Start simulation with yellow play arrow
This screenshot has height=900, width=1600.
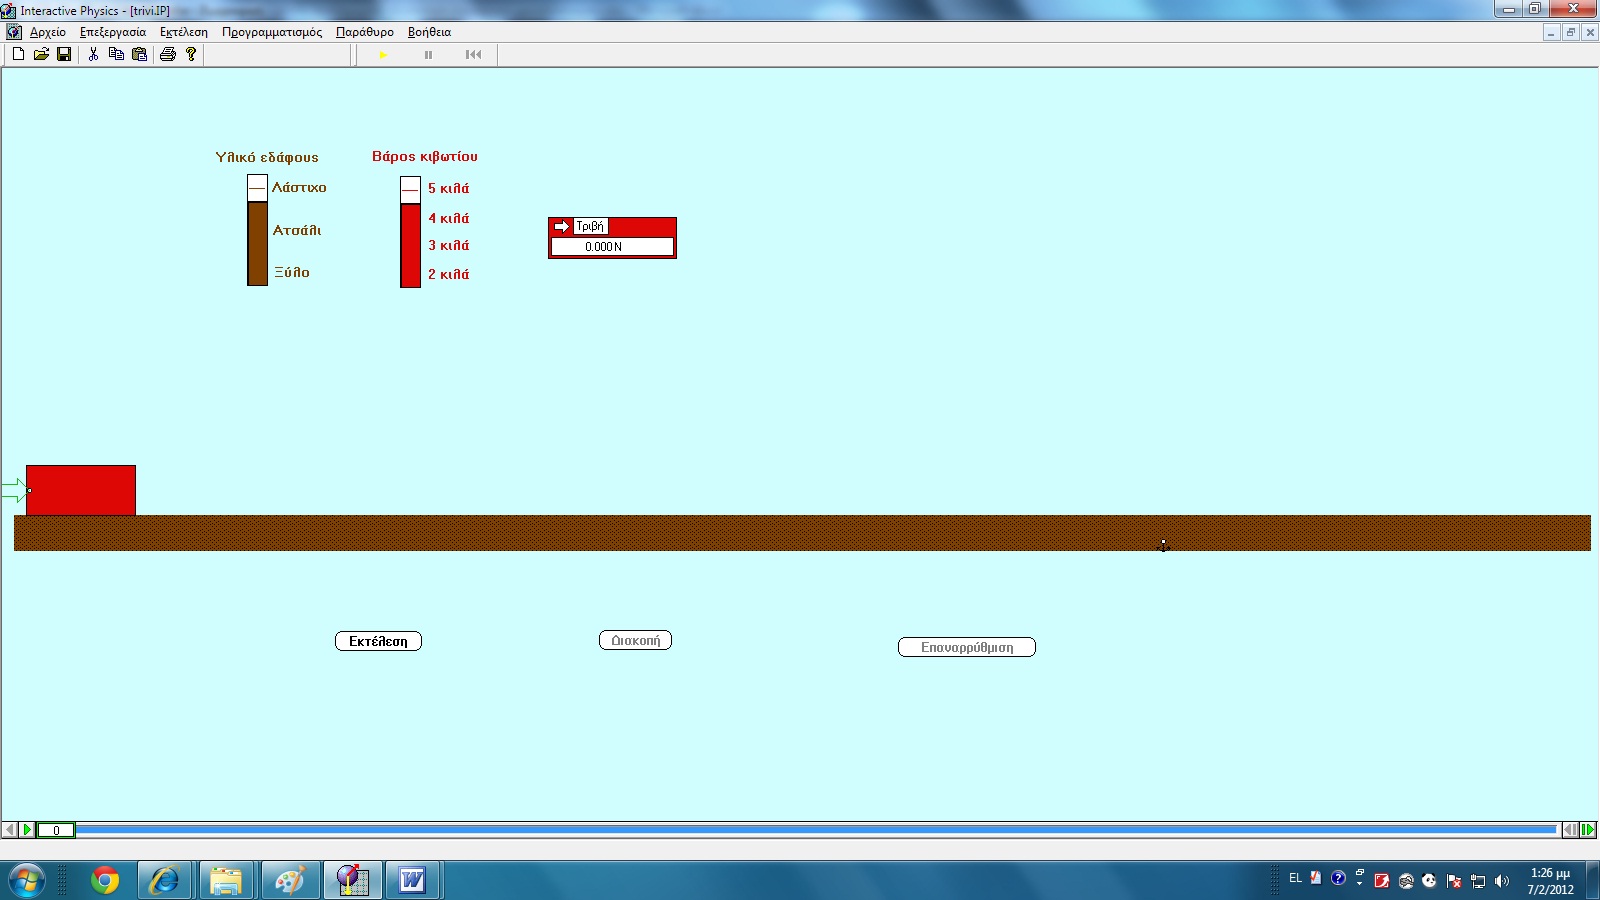[383, 55]
